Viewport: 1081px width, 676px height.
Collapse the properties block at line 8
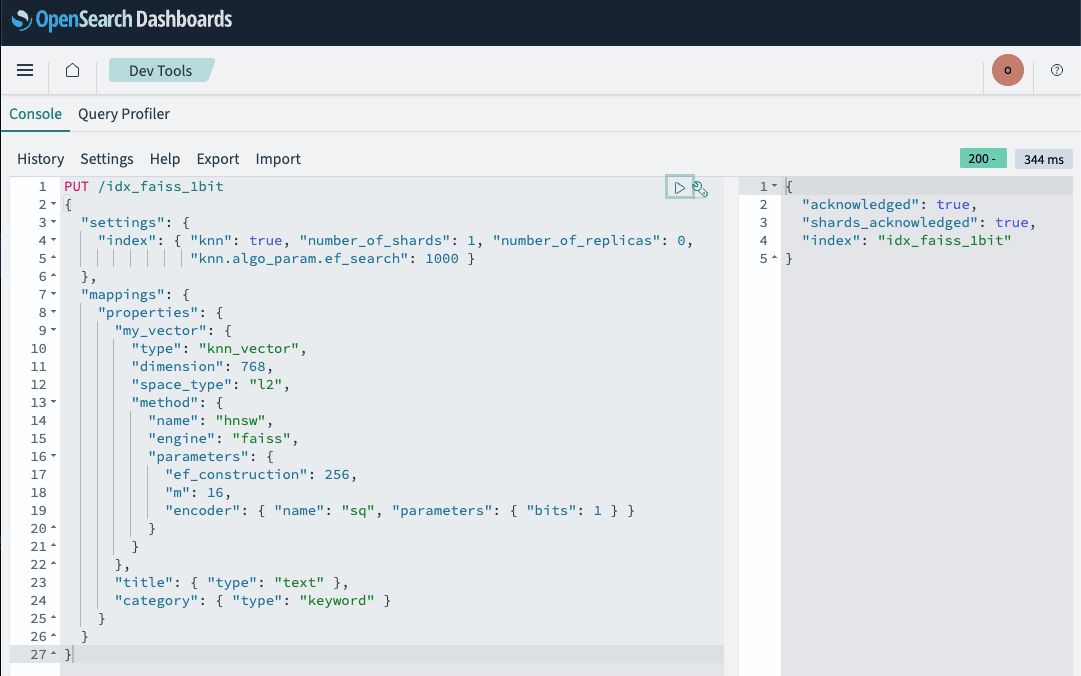(54, 312)
